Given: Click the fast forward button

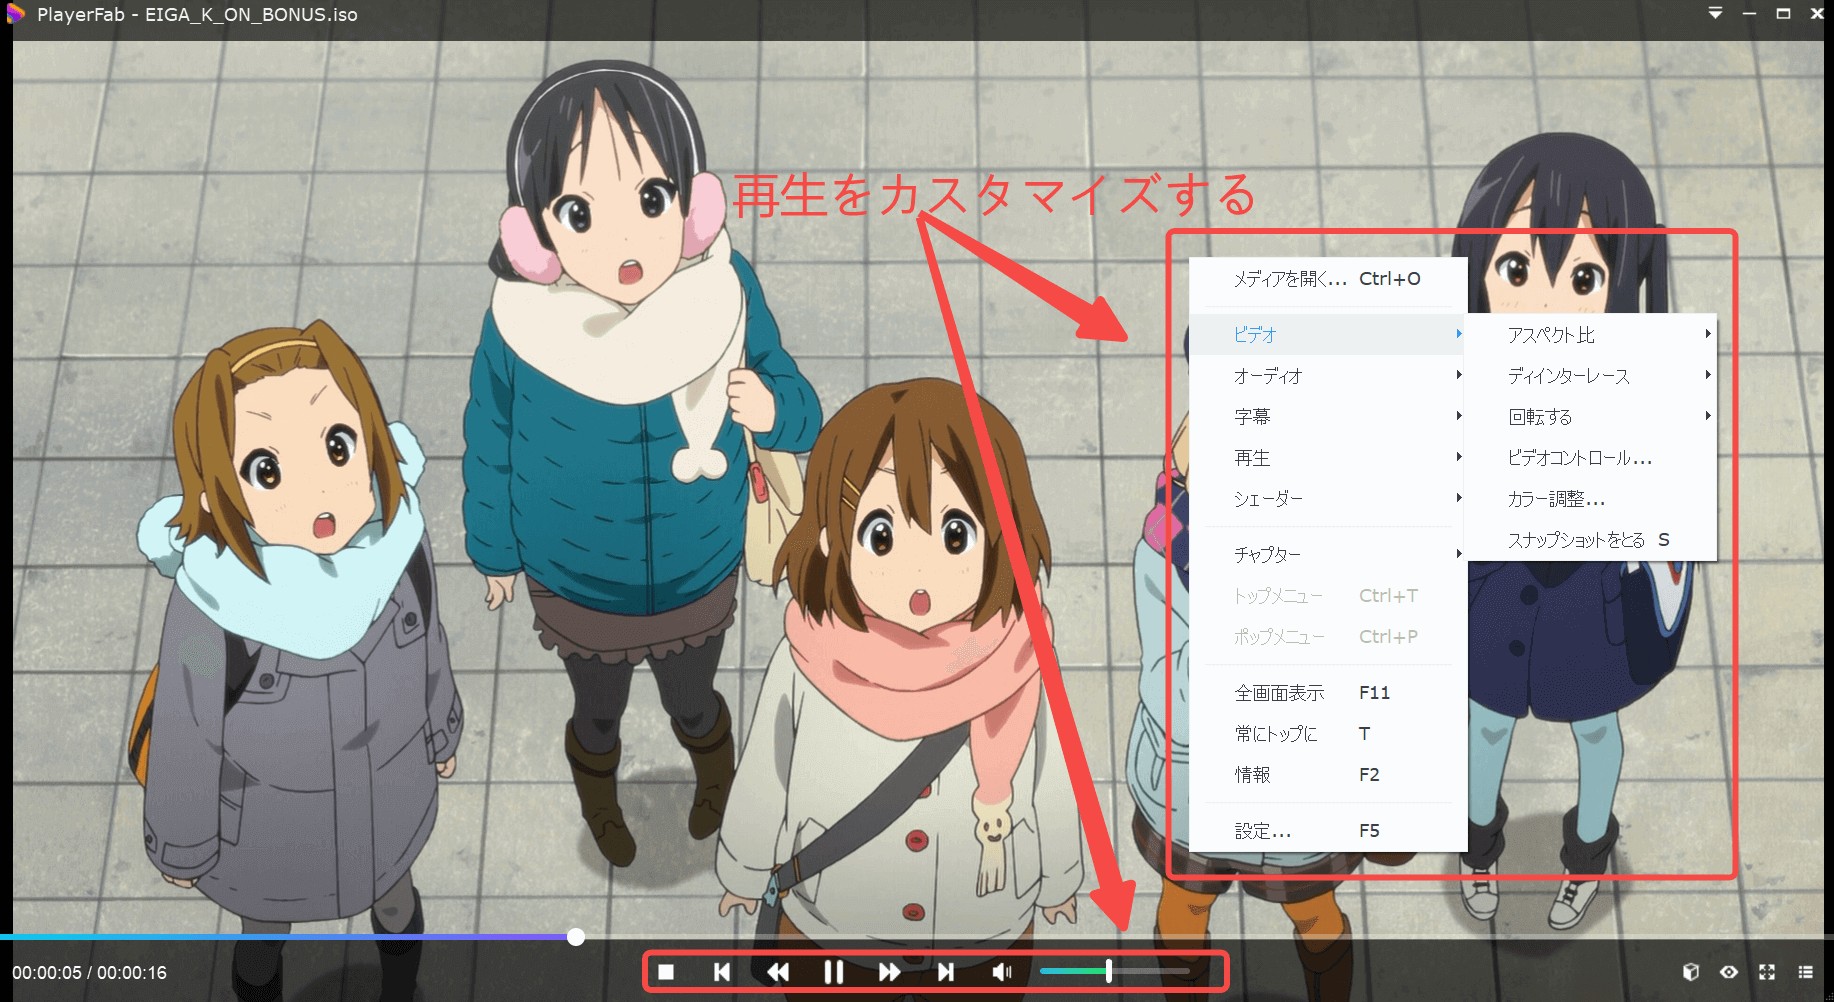Looking at the screenshot, I should click(x=889, y=972).
